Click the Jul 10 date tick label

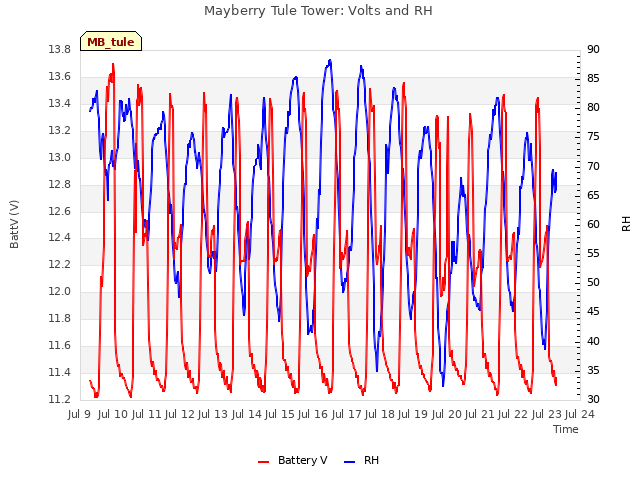[x=113, y=414]
